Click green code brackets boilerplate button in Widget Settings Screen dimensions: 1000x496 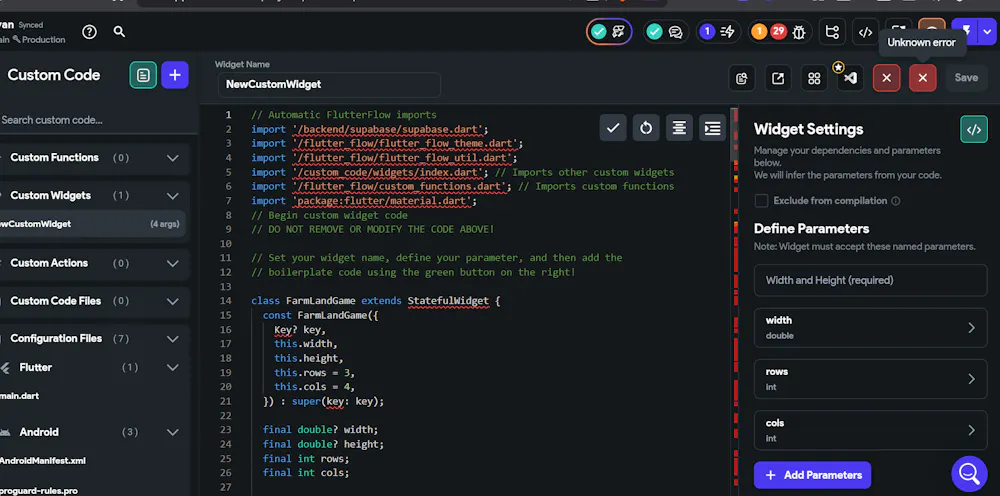click(x=974, y=129)
